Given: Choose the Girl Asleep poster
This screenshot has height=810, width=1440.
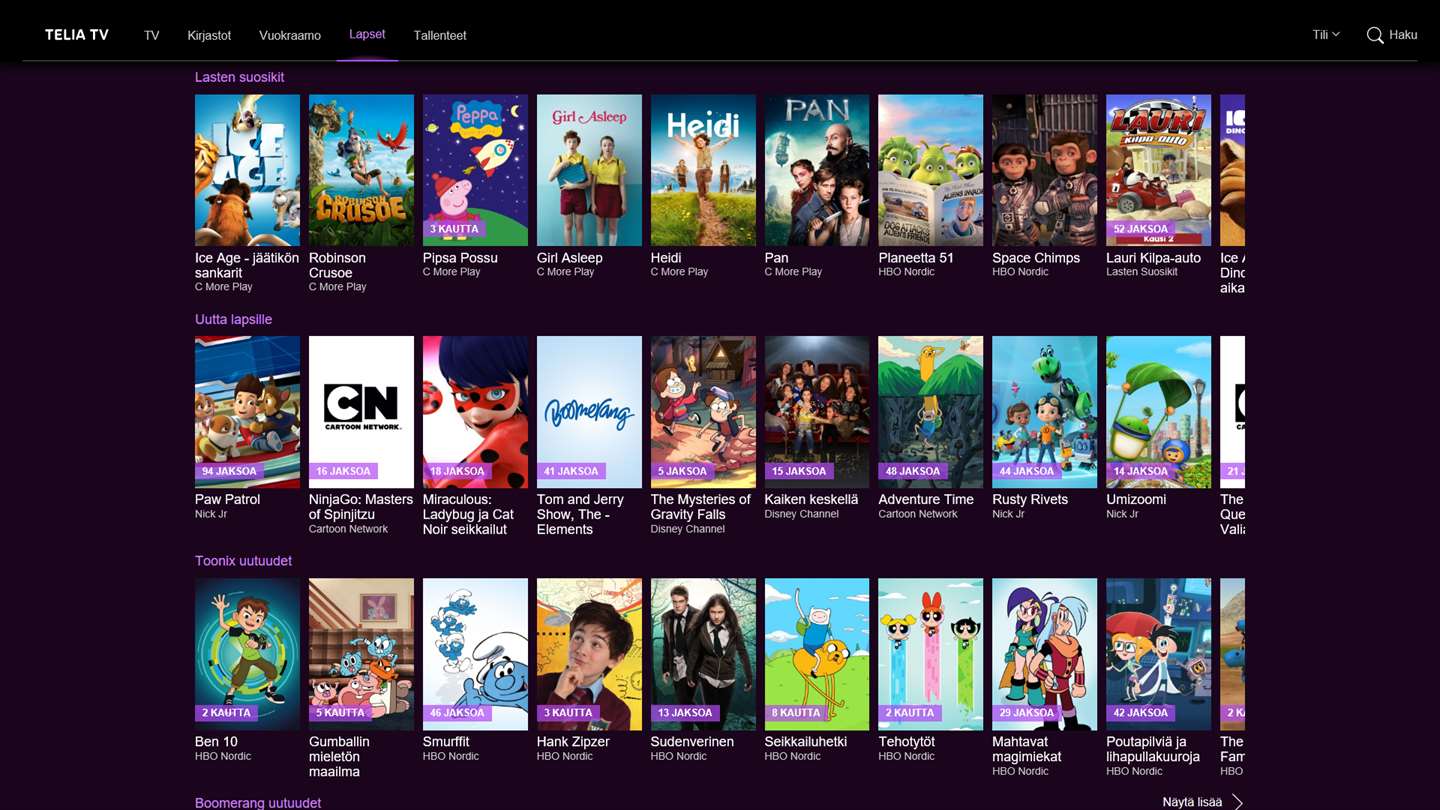Looking at the screenshot, I should (x=589, y=170).
